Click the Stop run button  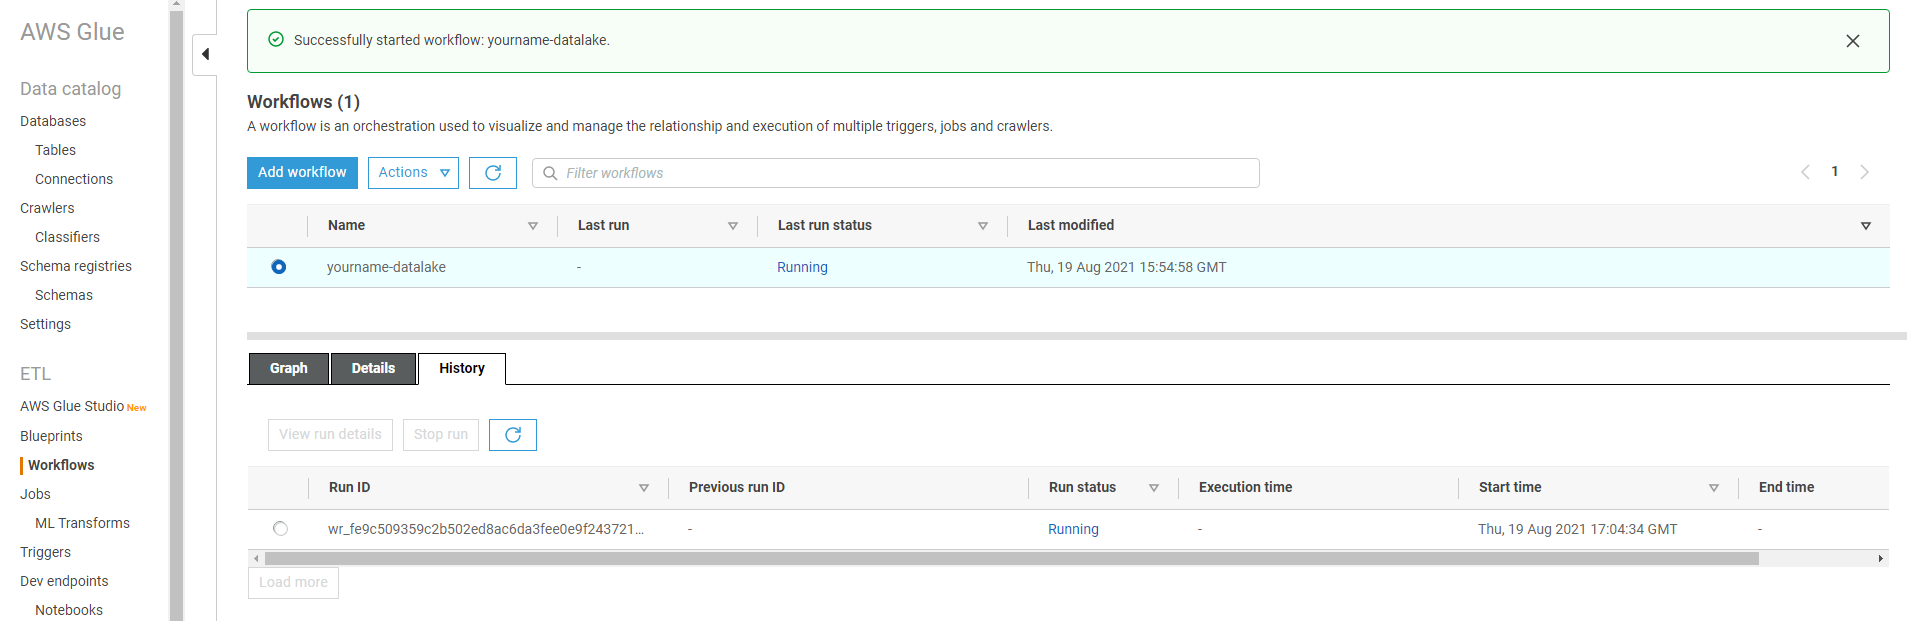(x=441, y=435)
